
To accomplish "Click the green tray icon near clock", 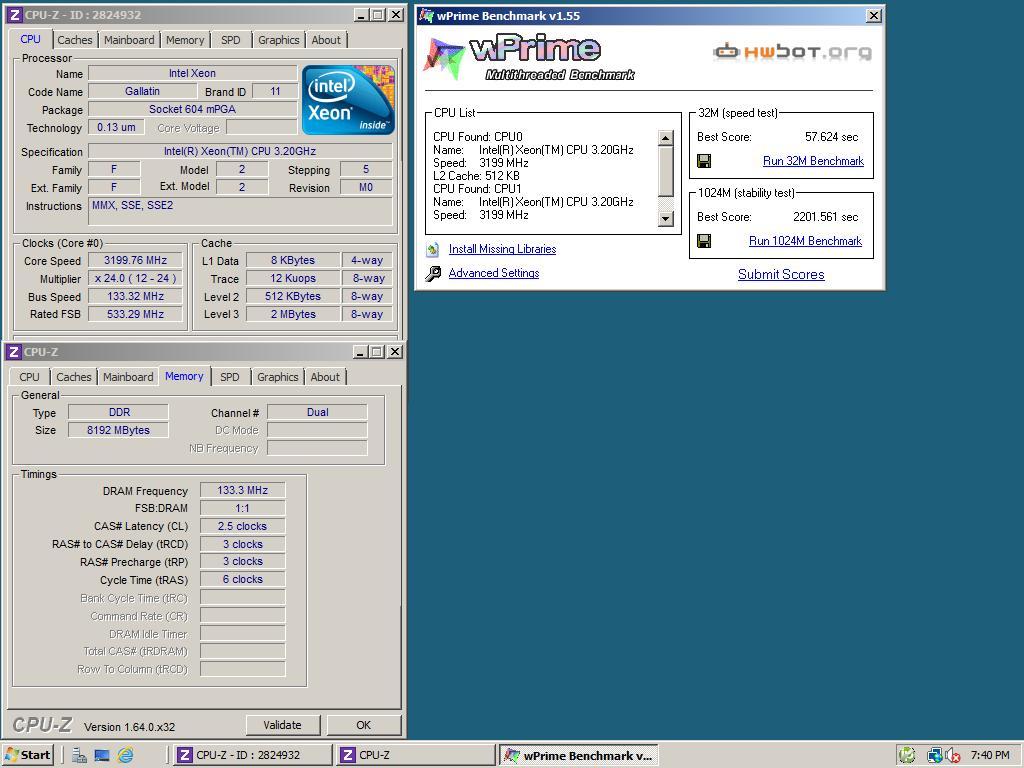I will (906, 756).
